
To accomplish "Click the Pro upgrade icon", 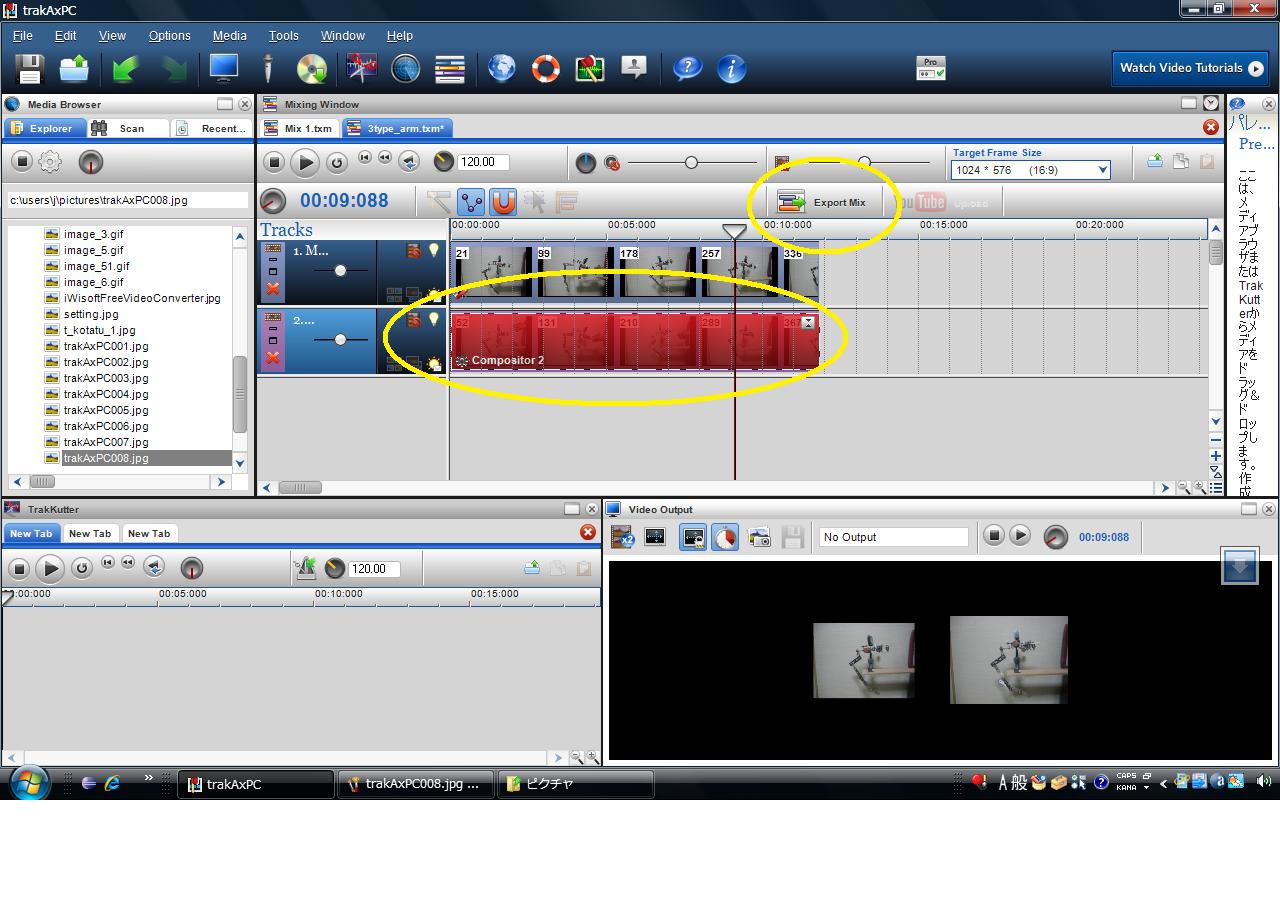I will [930, 68].
